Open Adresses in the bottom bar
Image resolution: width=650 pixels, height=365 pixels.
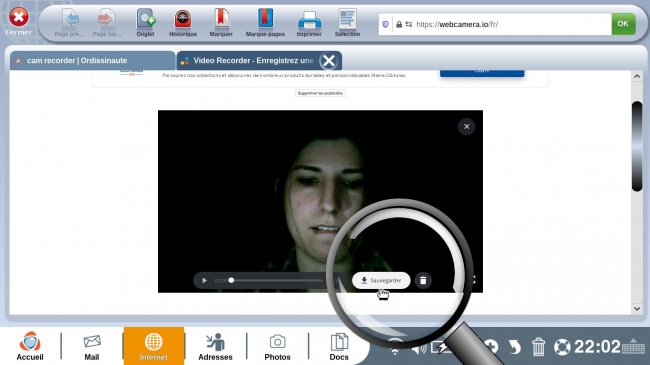[215, 346]
